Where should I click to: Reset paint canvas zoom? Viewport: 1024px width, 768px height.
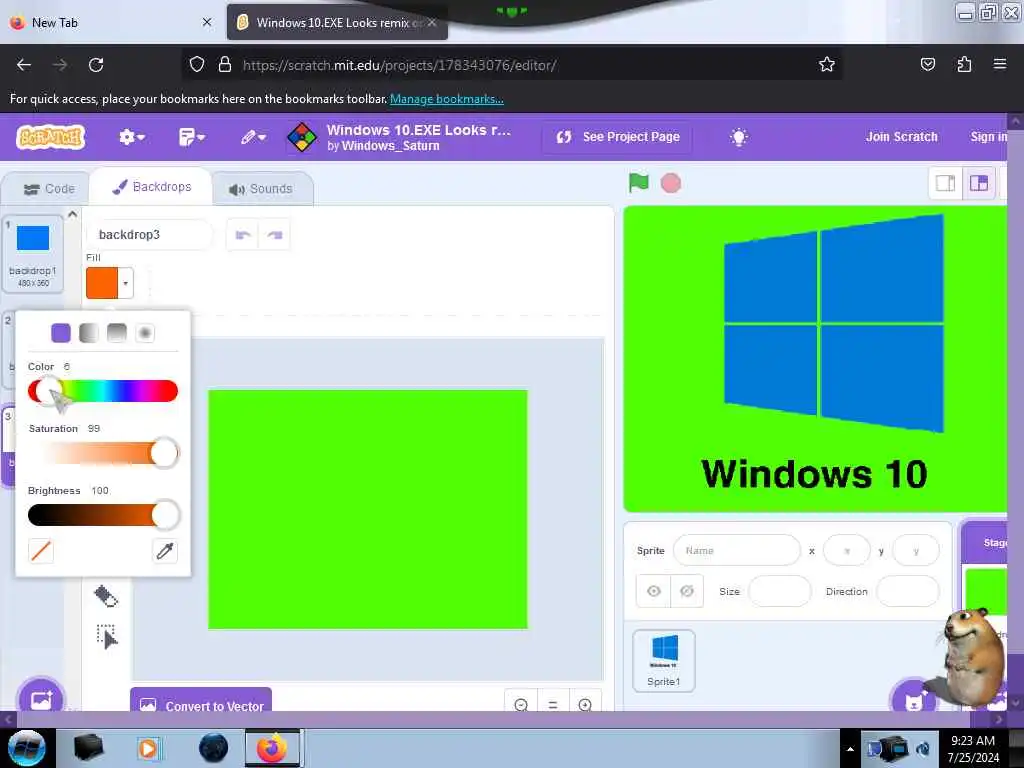point(553,705)
